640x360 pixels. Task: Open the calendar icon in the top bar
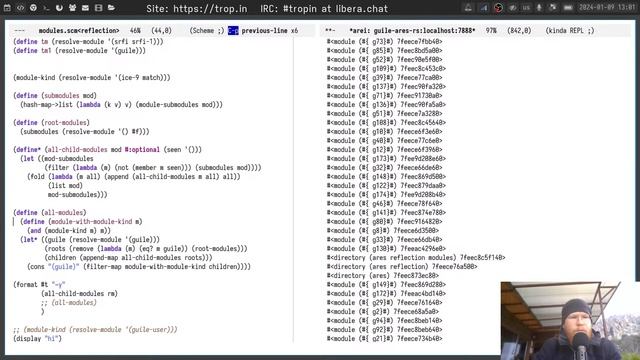pyautogui.click(x=7, y=8)
